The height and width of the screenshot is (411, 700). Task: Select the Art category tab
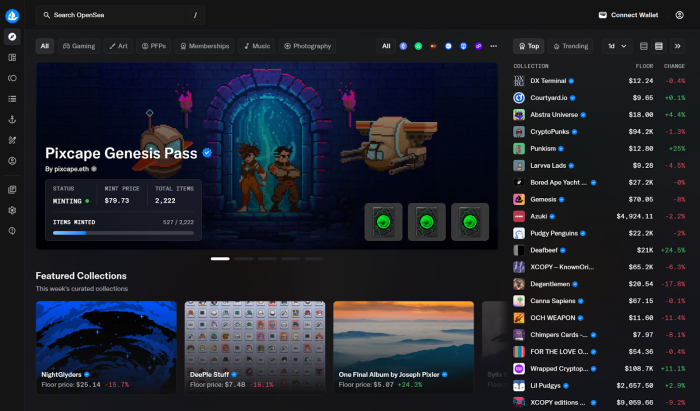[x=119, y=46]
